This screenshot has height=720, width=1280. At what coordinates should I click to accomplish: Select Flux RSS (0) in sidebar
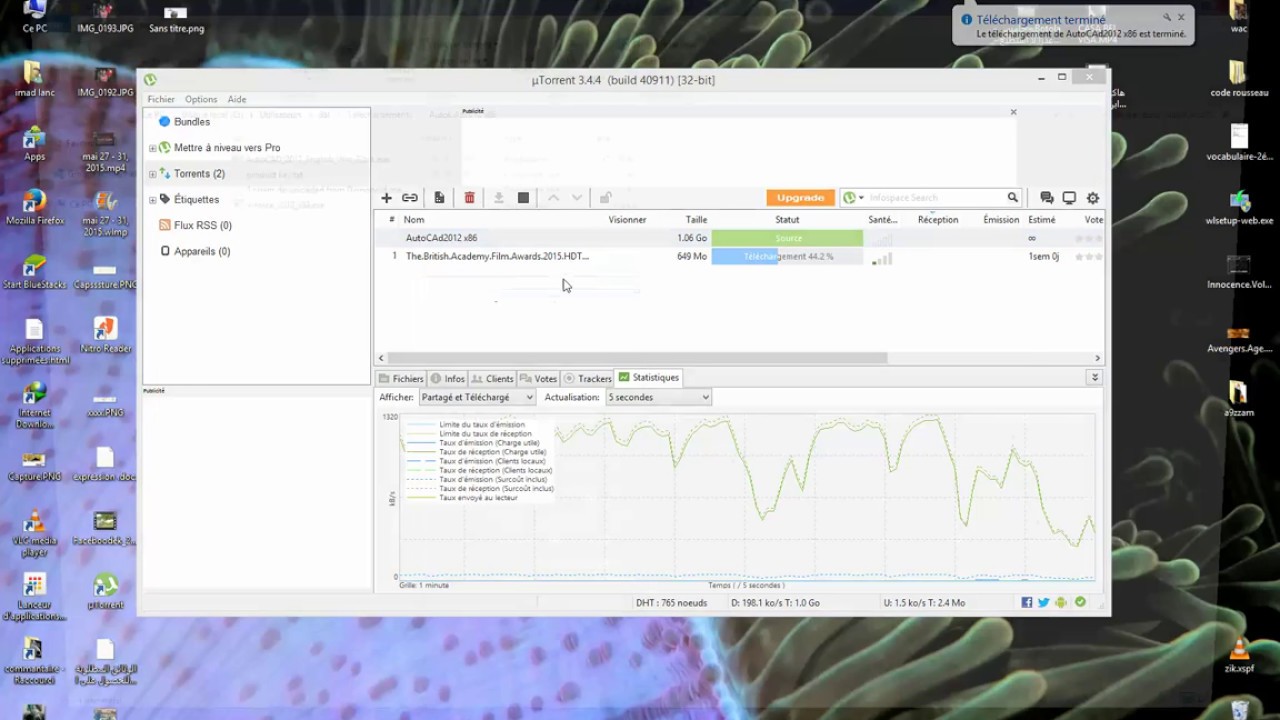click(x=202, y=225)
